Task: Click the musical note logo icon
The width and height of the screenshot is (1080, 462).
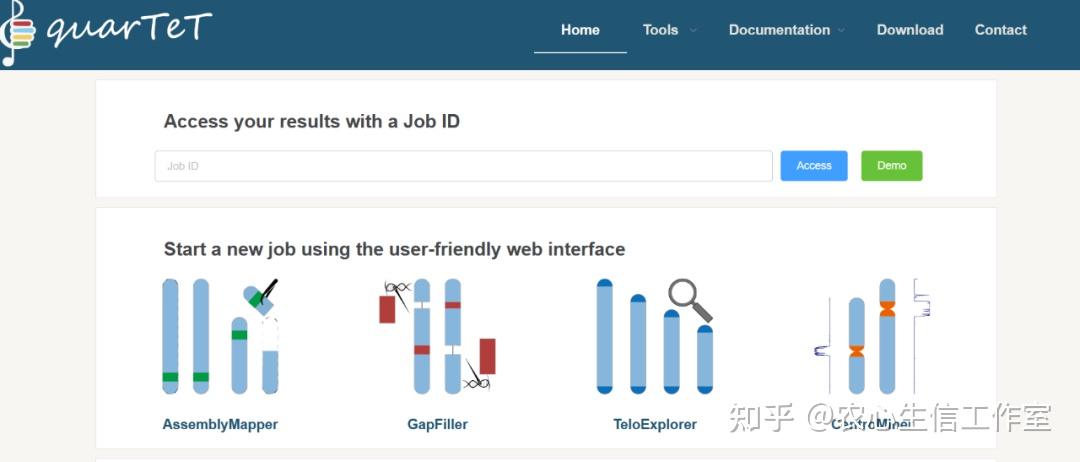Action: coord(17,33)
